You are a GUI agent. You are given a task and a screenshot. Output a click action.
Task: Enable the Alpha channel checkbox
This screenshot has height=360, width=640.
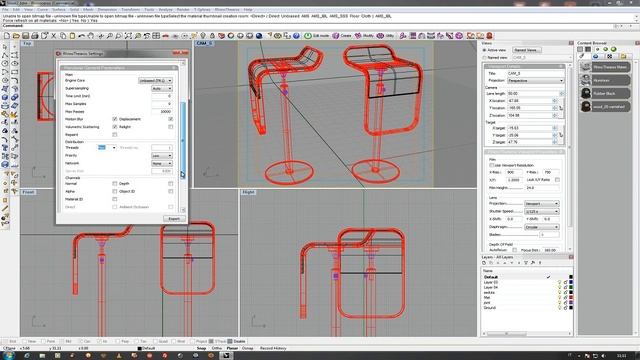pos(115,191)
